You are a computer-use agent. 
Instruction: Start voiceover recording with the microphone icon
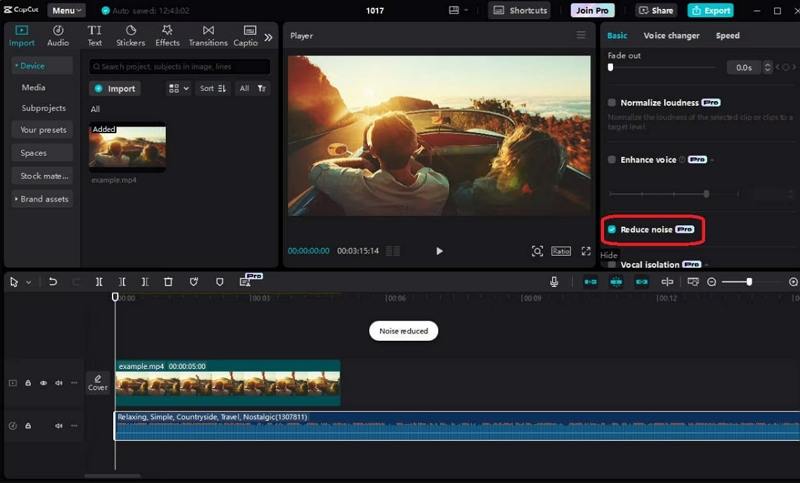(554, 282)
